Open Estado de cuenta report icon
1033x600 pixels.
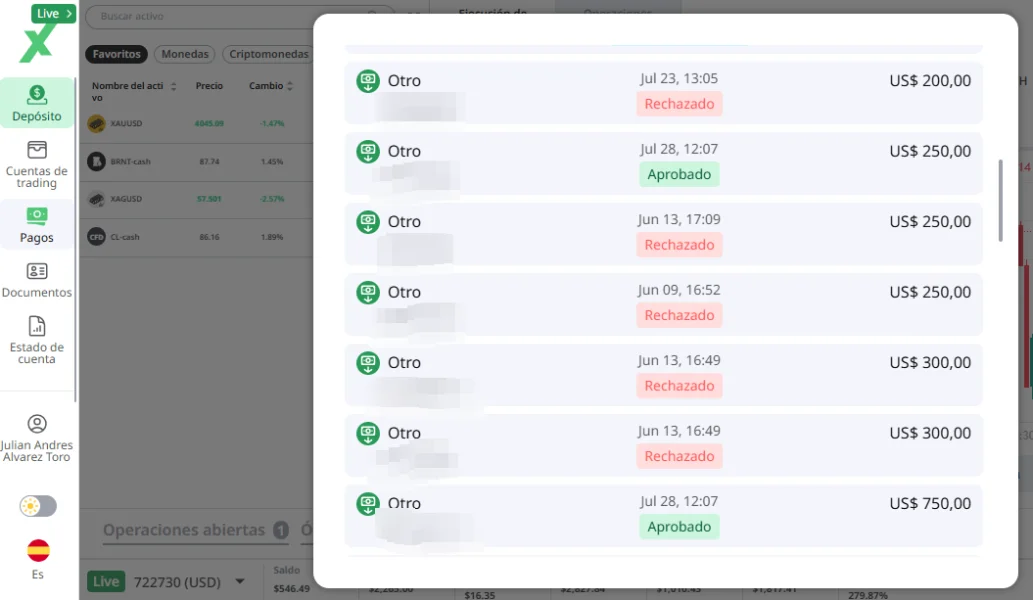tap(37, 326)
